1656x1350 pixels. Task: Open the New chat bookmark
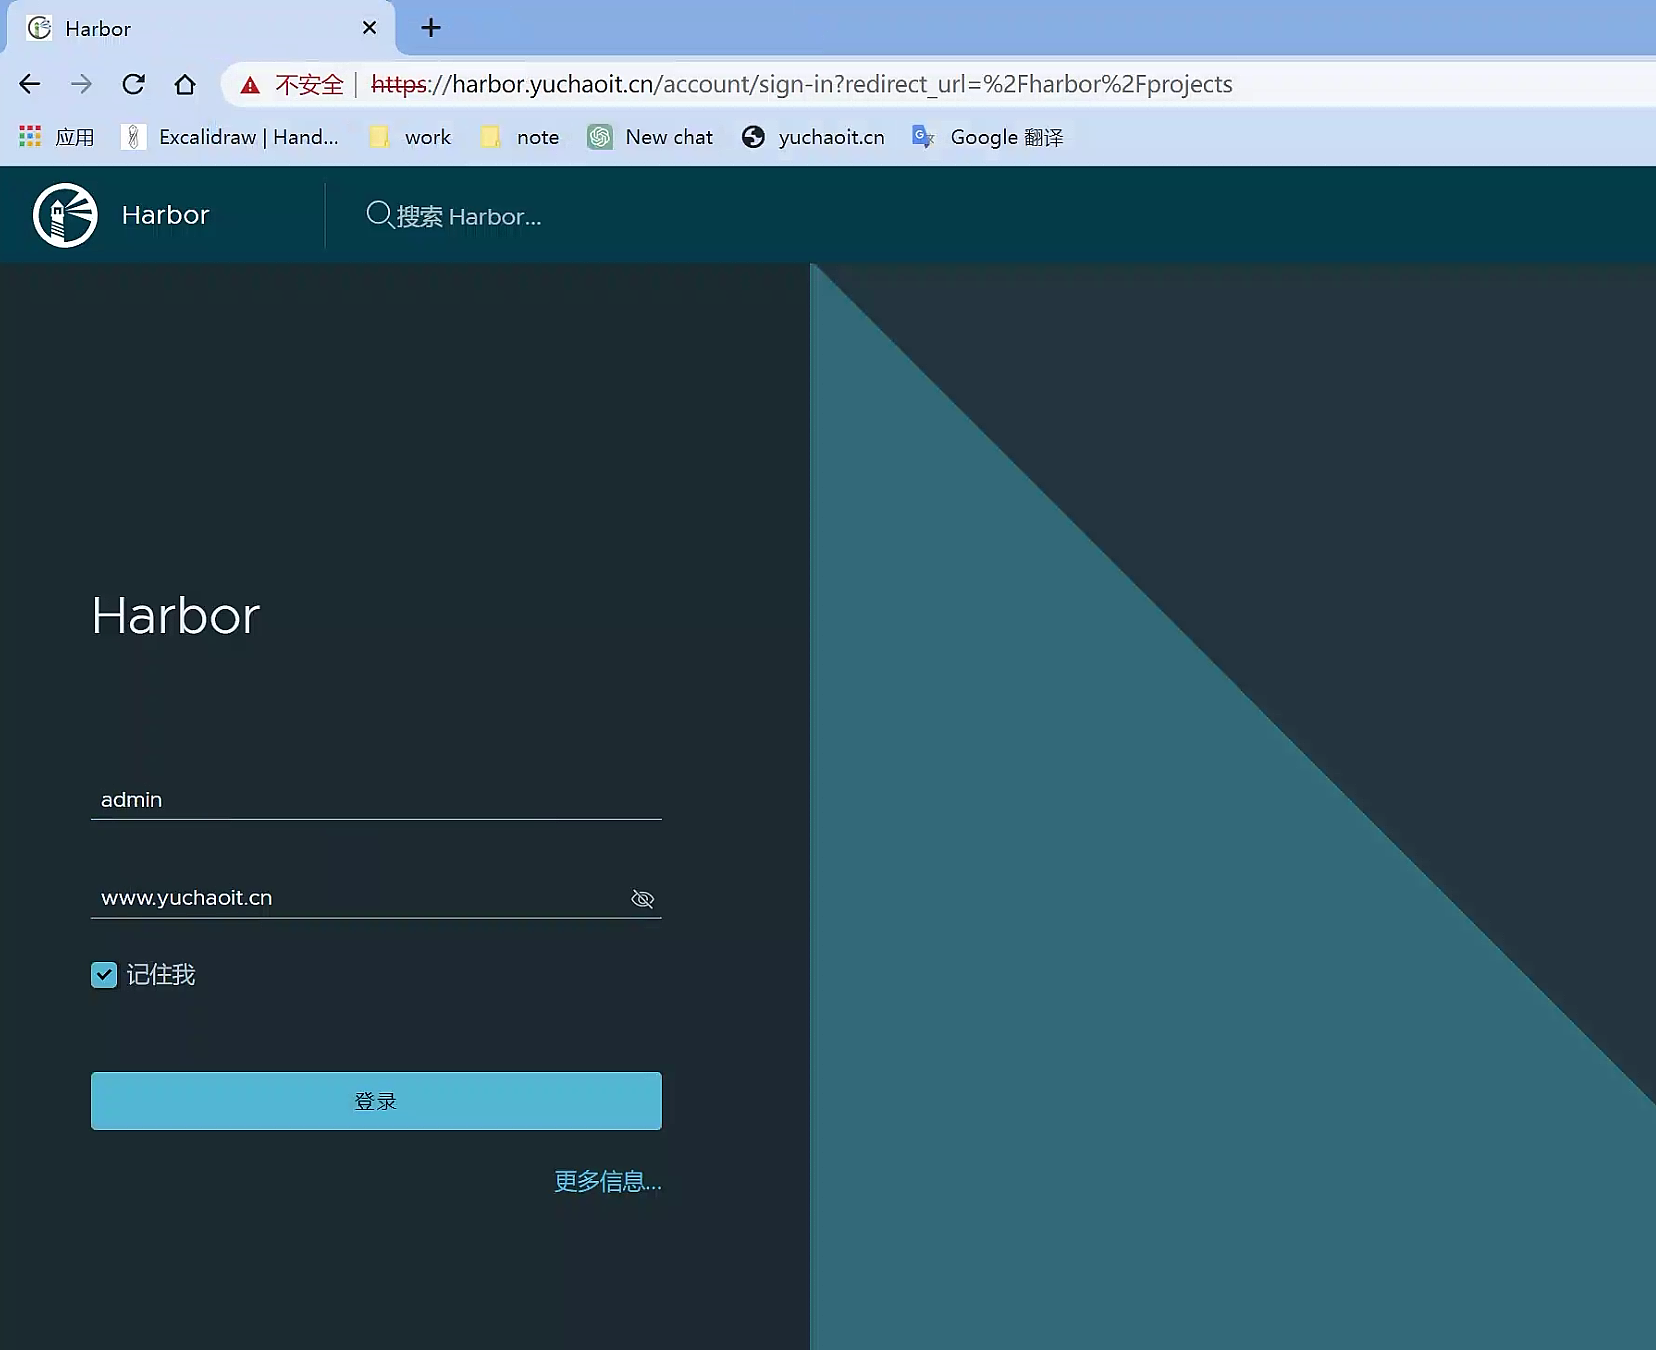coord(651,137)
